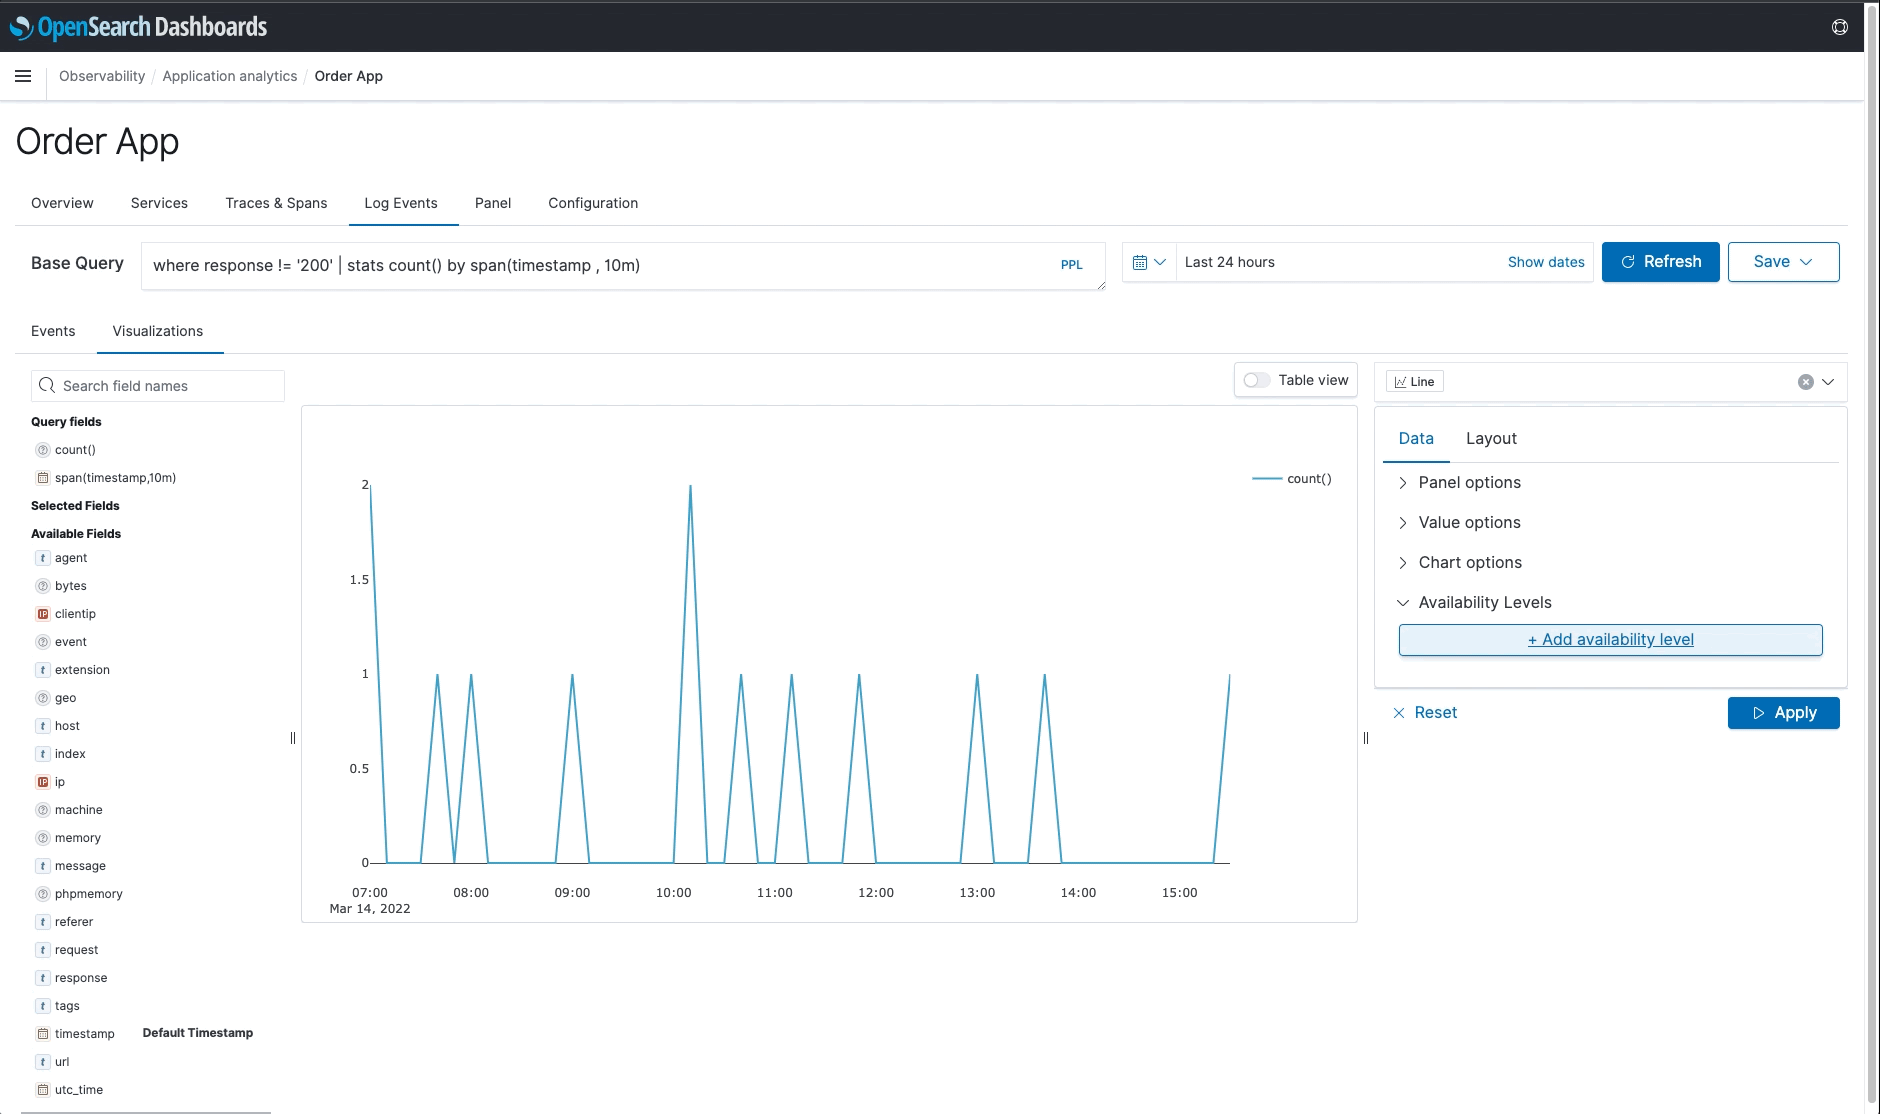Image resolution: width=1880 pixels, height=1114 pixels.
Task: Enable Table view for the chart
Action: pyautogui.click(x=1258, y=380)
